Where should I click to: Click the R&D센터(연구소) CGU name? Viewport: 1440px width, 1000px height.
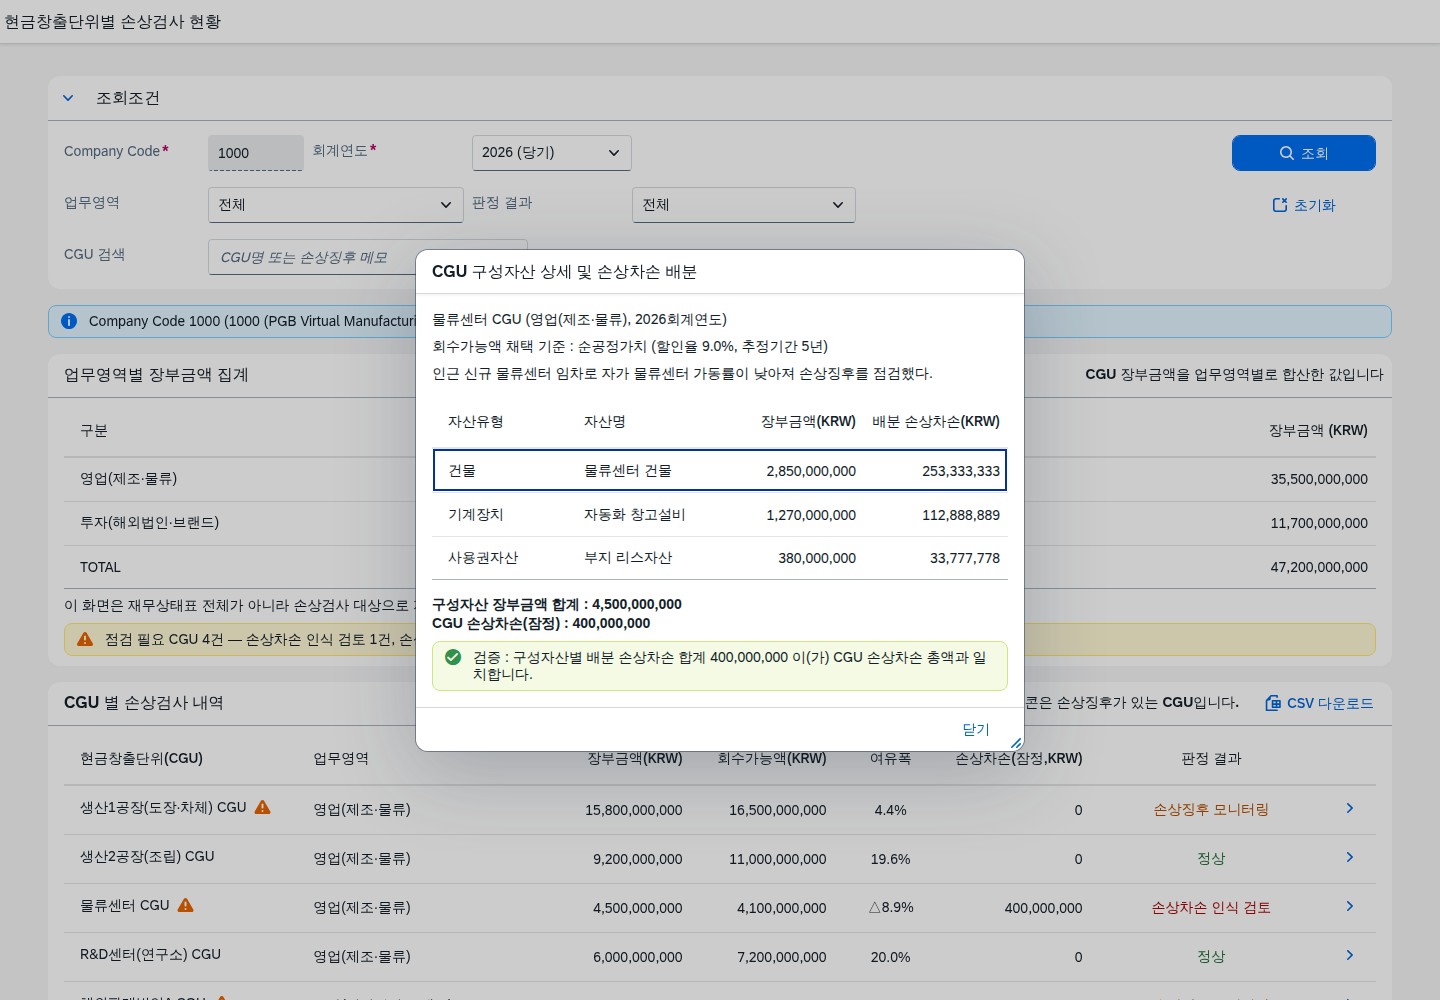tap(150, 954)
